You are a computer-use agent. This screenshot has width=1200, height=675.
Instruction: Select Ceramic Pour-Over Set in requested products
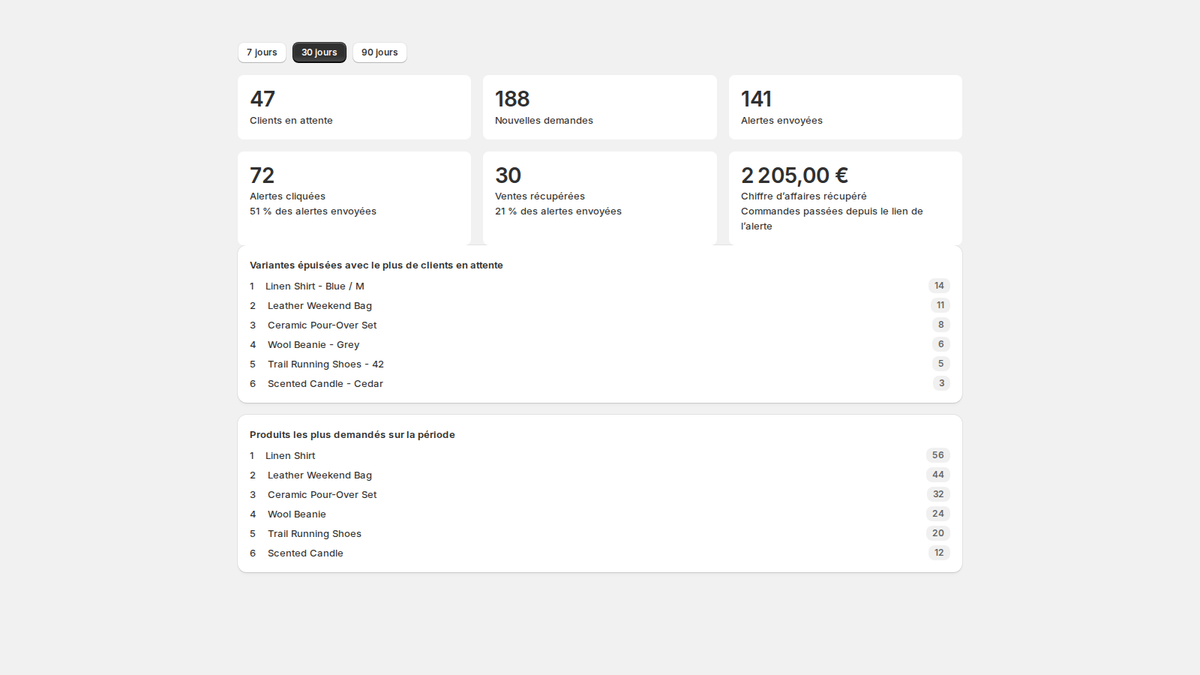click(x=600, y=494)
